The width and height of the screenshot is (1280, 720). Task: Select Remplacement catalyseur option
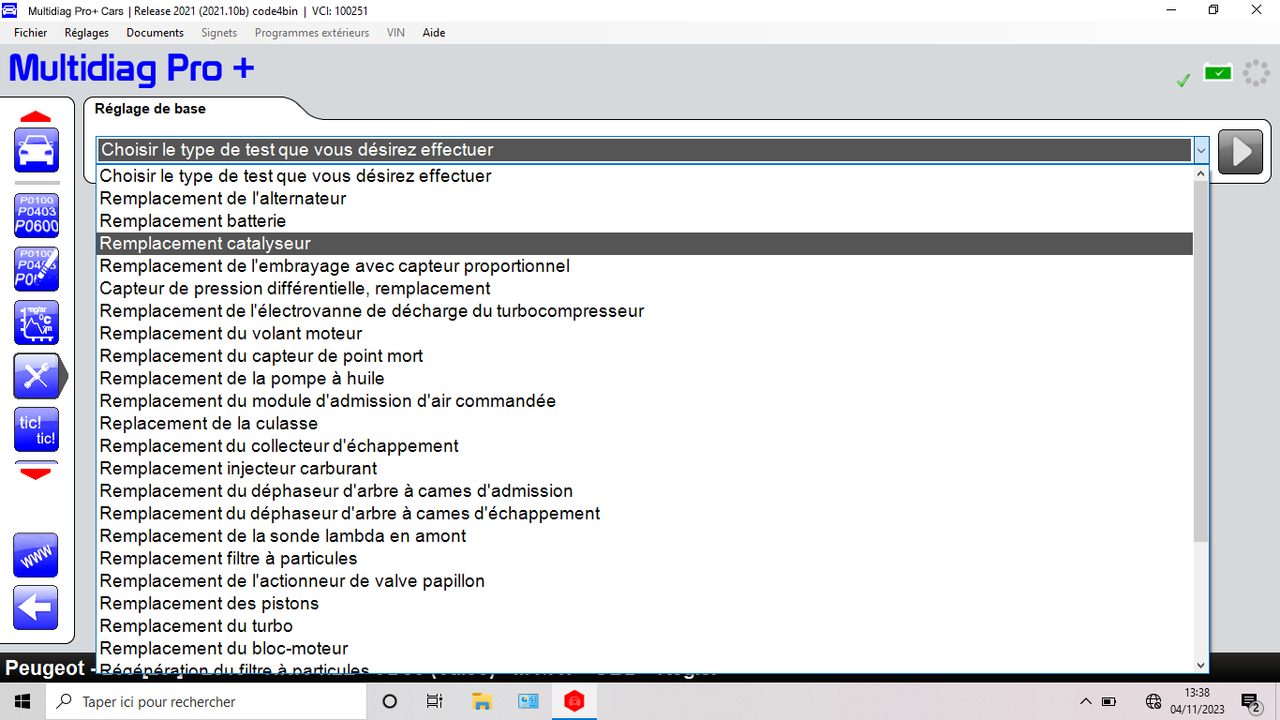pyautogui.click(x=645, y=243)
